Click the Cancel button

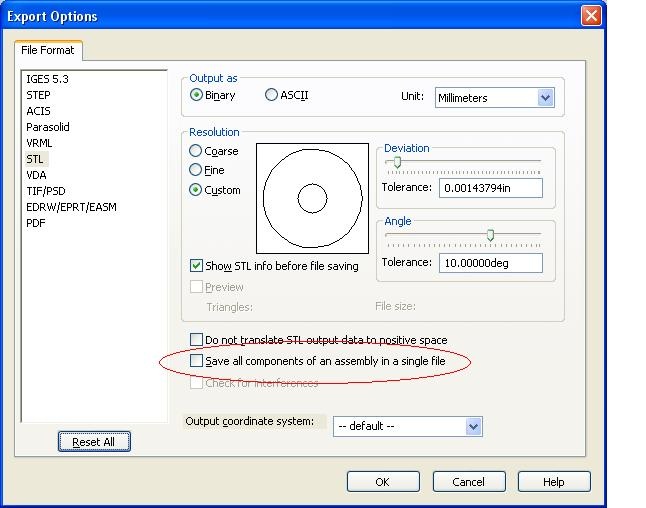tap(469, 482)
